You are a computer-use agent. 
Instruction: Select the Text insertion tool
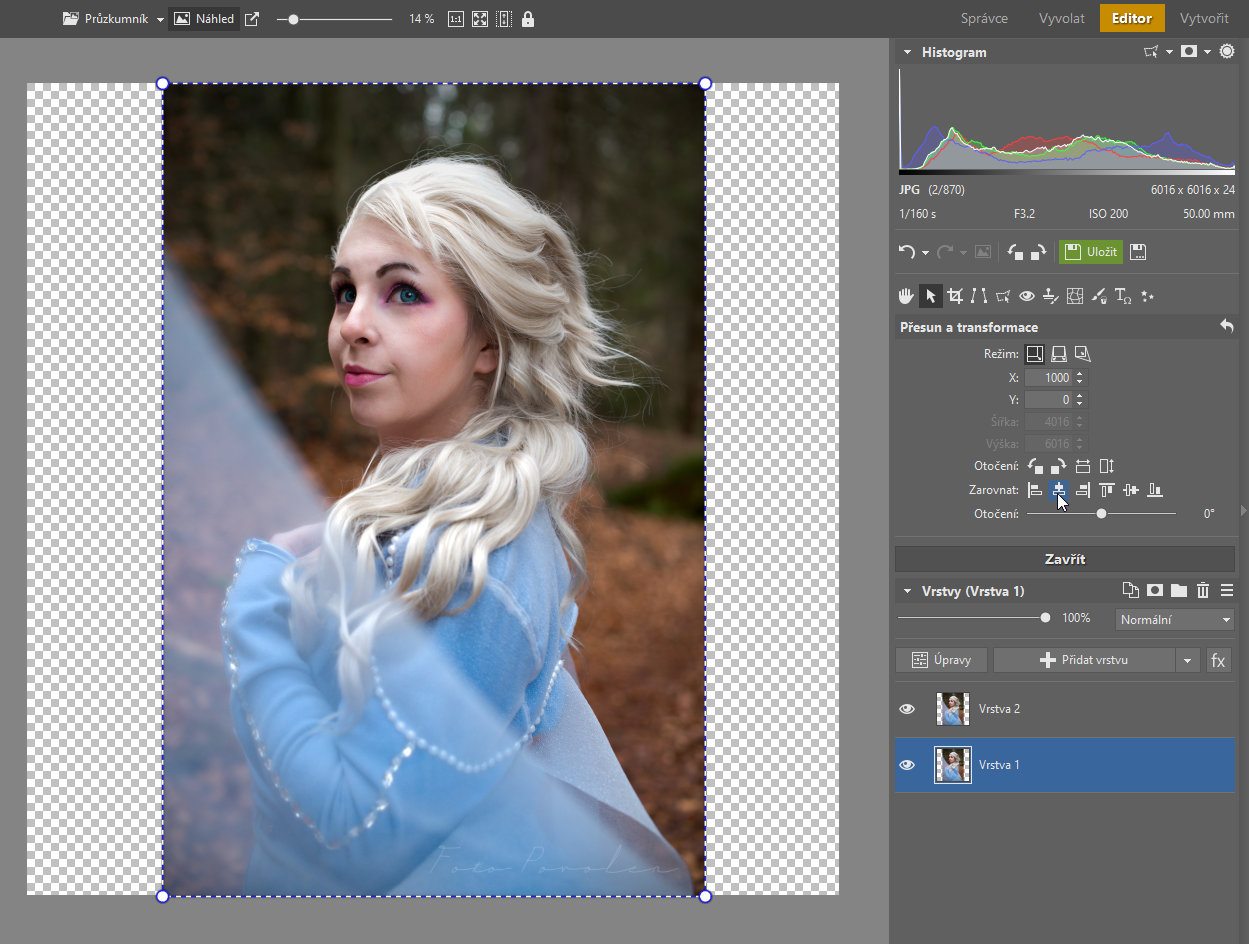(x=1123, y=296)
